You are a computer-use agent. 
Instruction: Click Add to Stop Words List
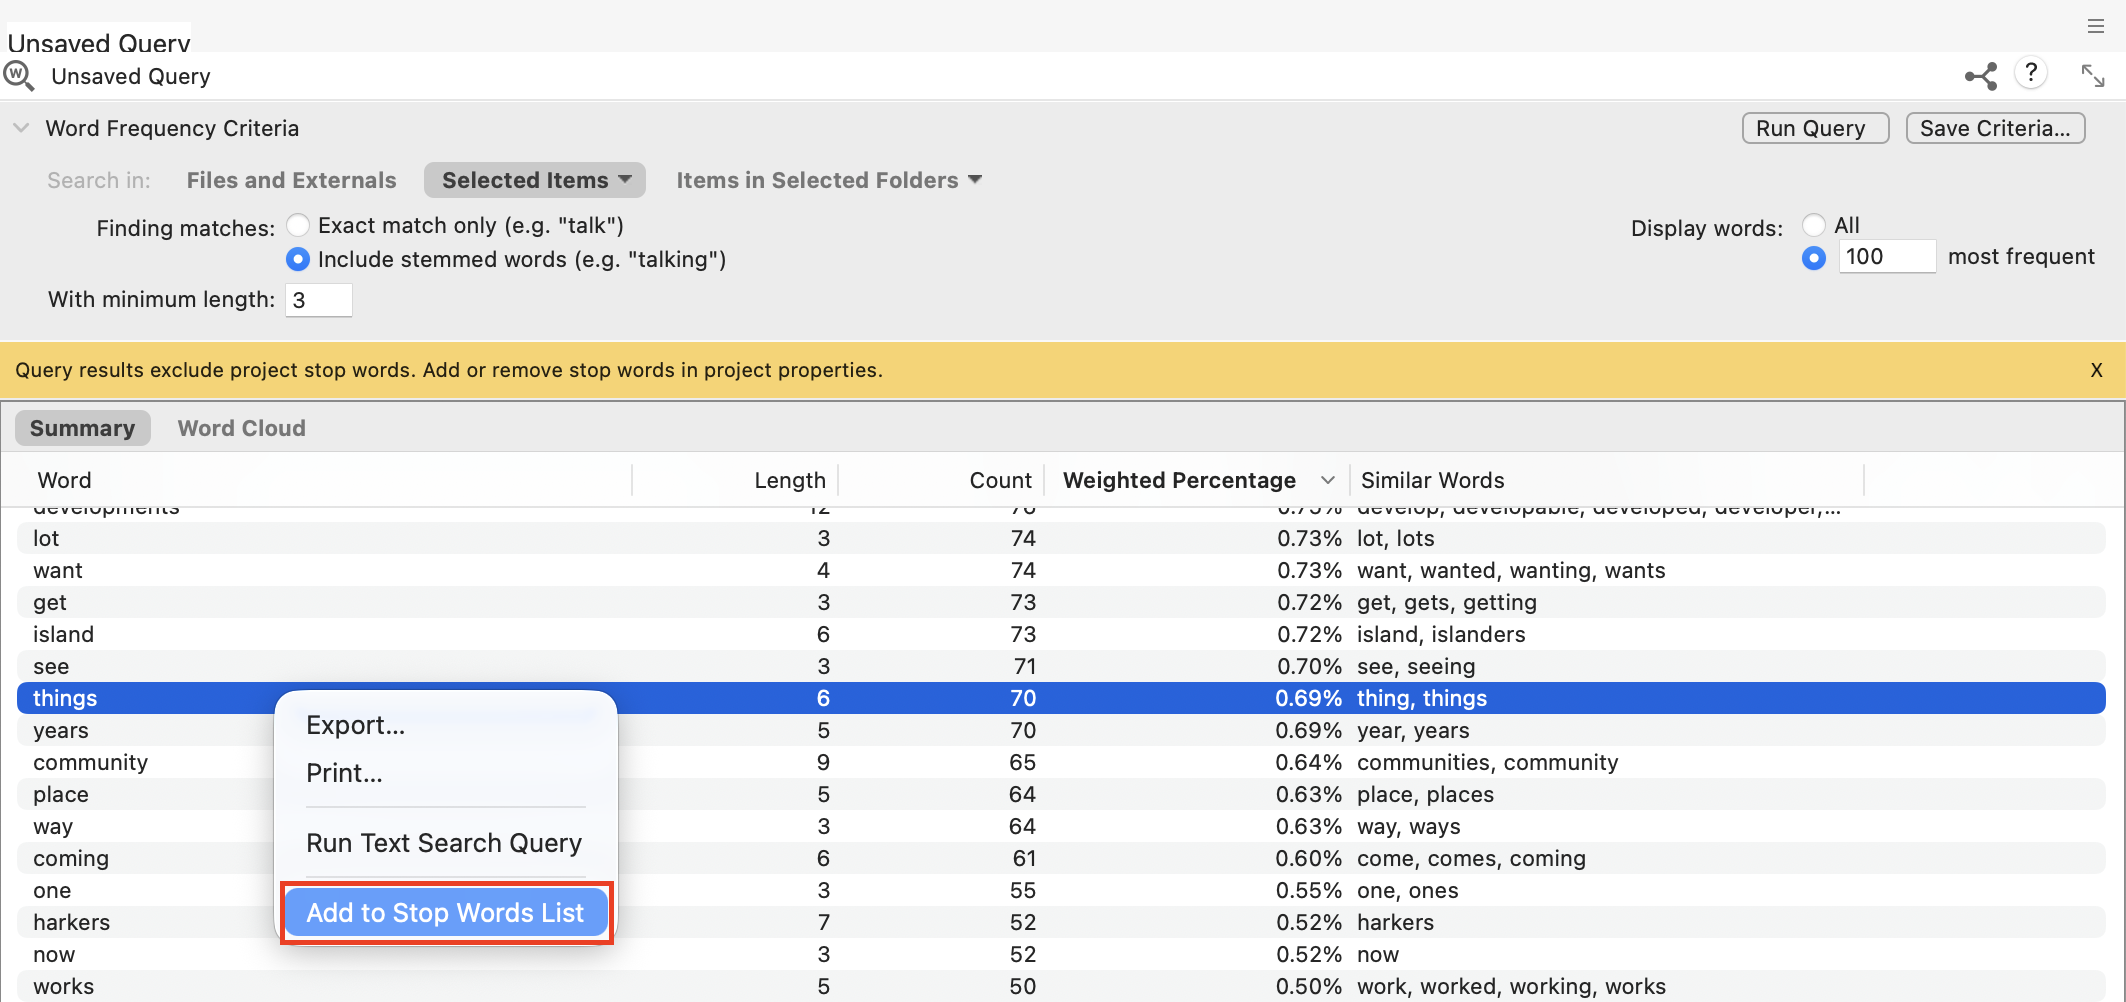446,913
